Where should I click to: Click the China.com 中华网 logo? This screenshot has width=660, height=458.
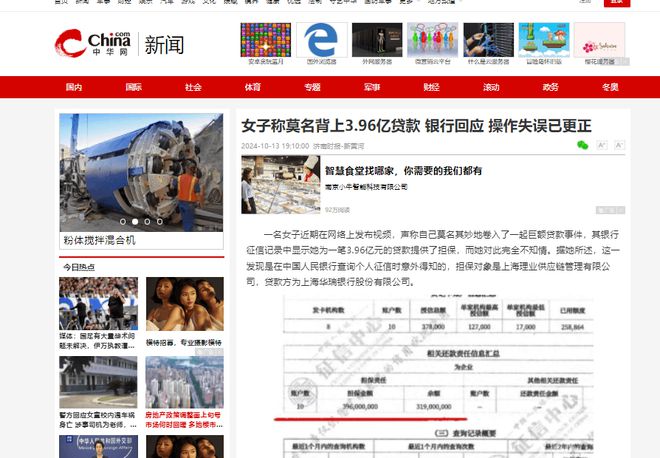tap(93, 43)
